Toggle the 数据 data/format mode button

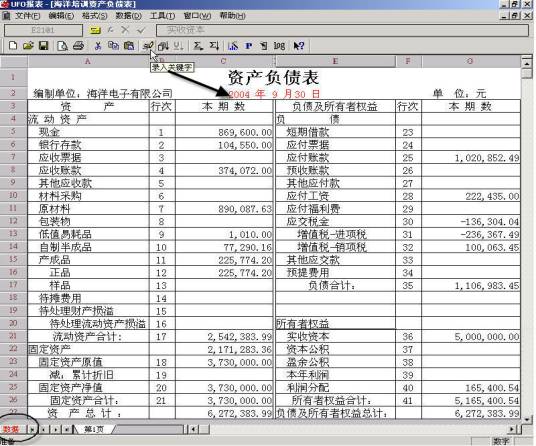click(11, 429)
